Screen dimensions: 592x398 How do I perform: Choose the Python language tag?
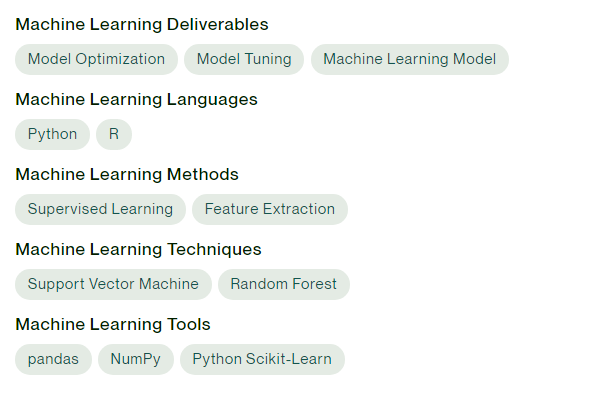click(x=52, y=134)
